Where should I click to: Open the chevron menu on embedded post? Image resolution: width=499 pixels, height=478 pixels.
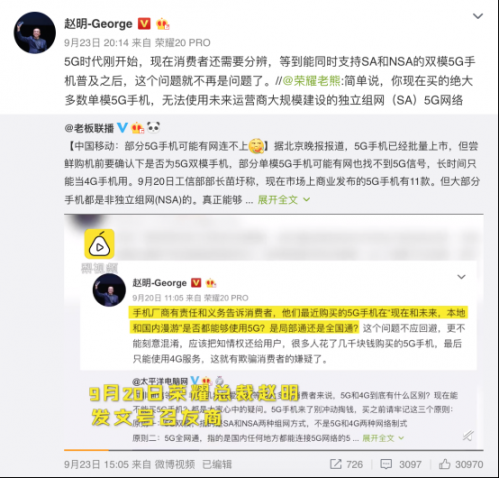click(x=461, y=277)
